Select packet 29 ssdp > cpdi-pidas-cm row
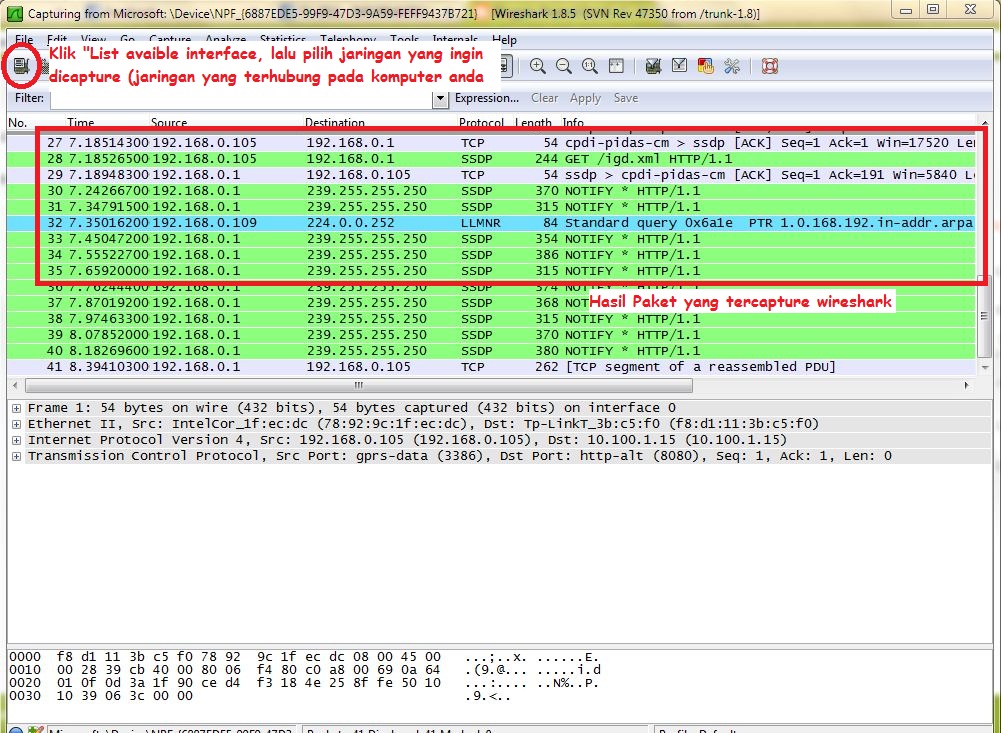 [x=491, y=175]
